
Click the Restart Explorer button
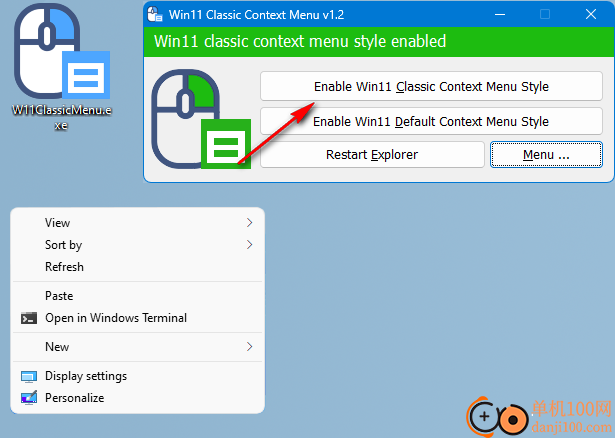coord(372,154)
